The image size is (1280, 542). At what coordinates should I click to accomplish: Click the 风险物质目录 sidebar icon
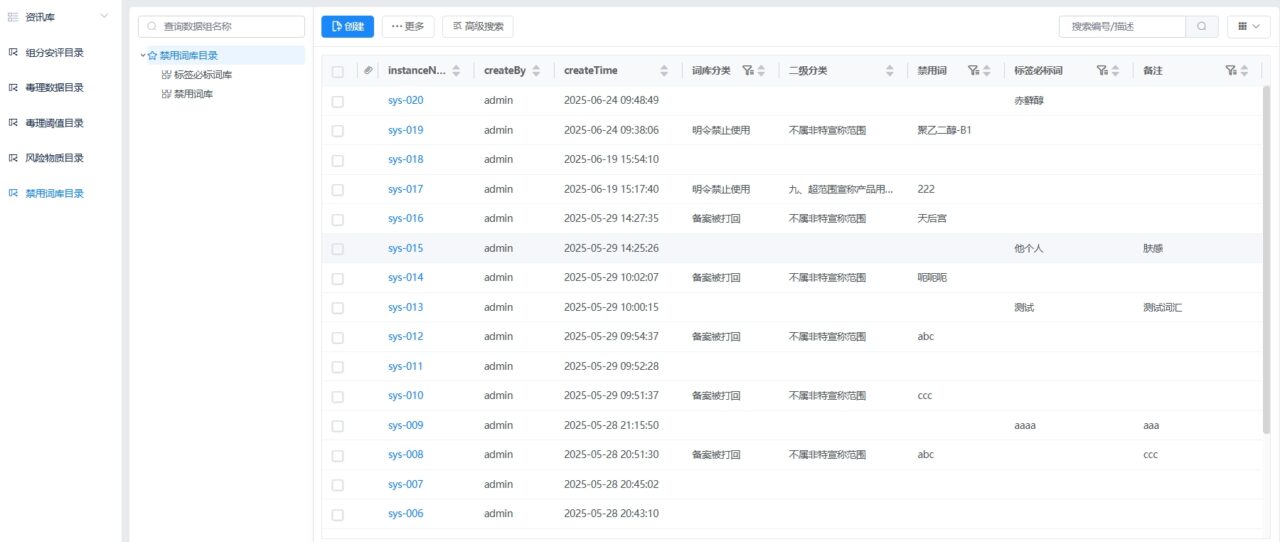[x=13, y=158]
